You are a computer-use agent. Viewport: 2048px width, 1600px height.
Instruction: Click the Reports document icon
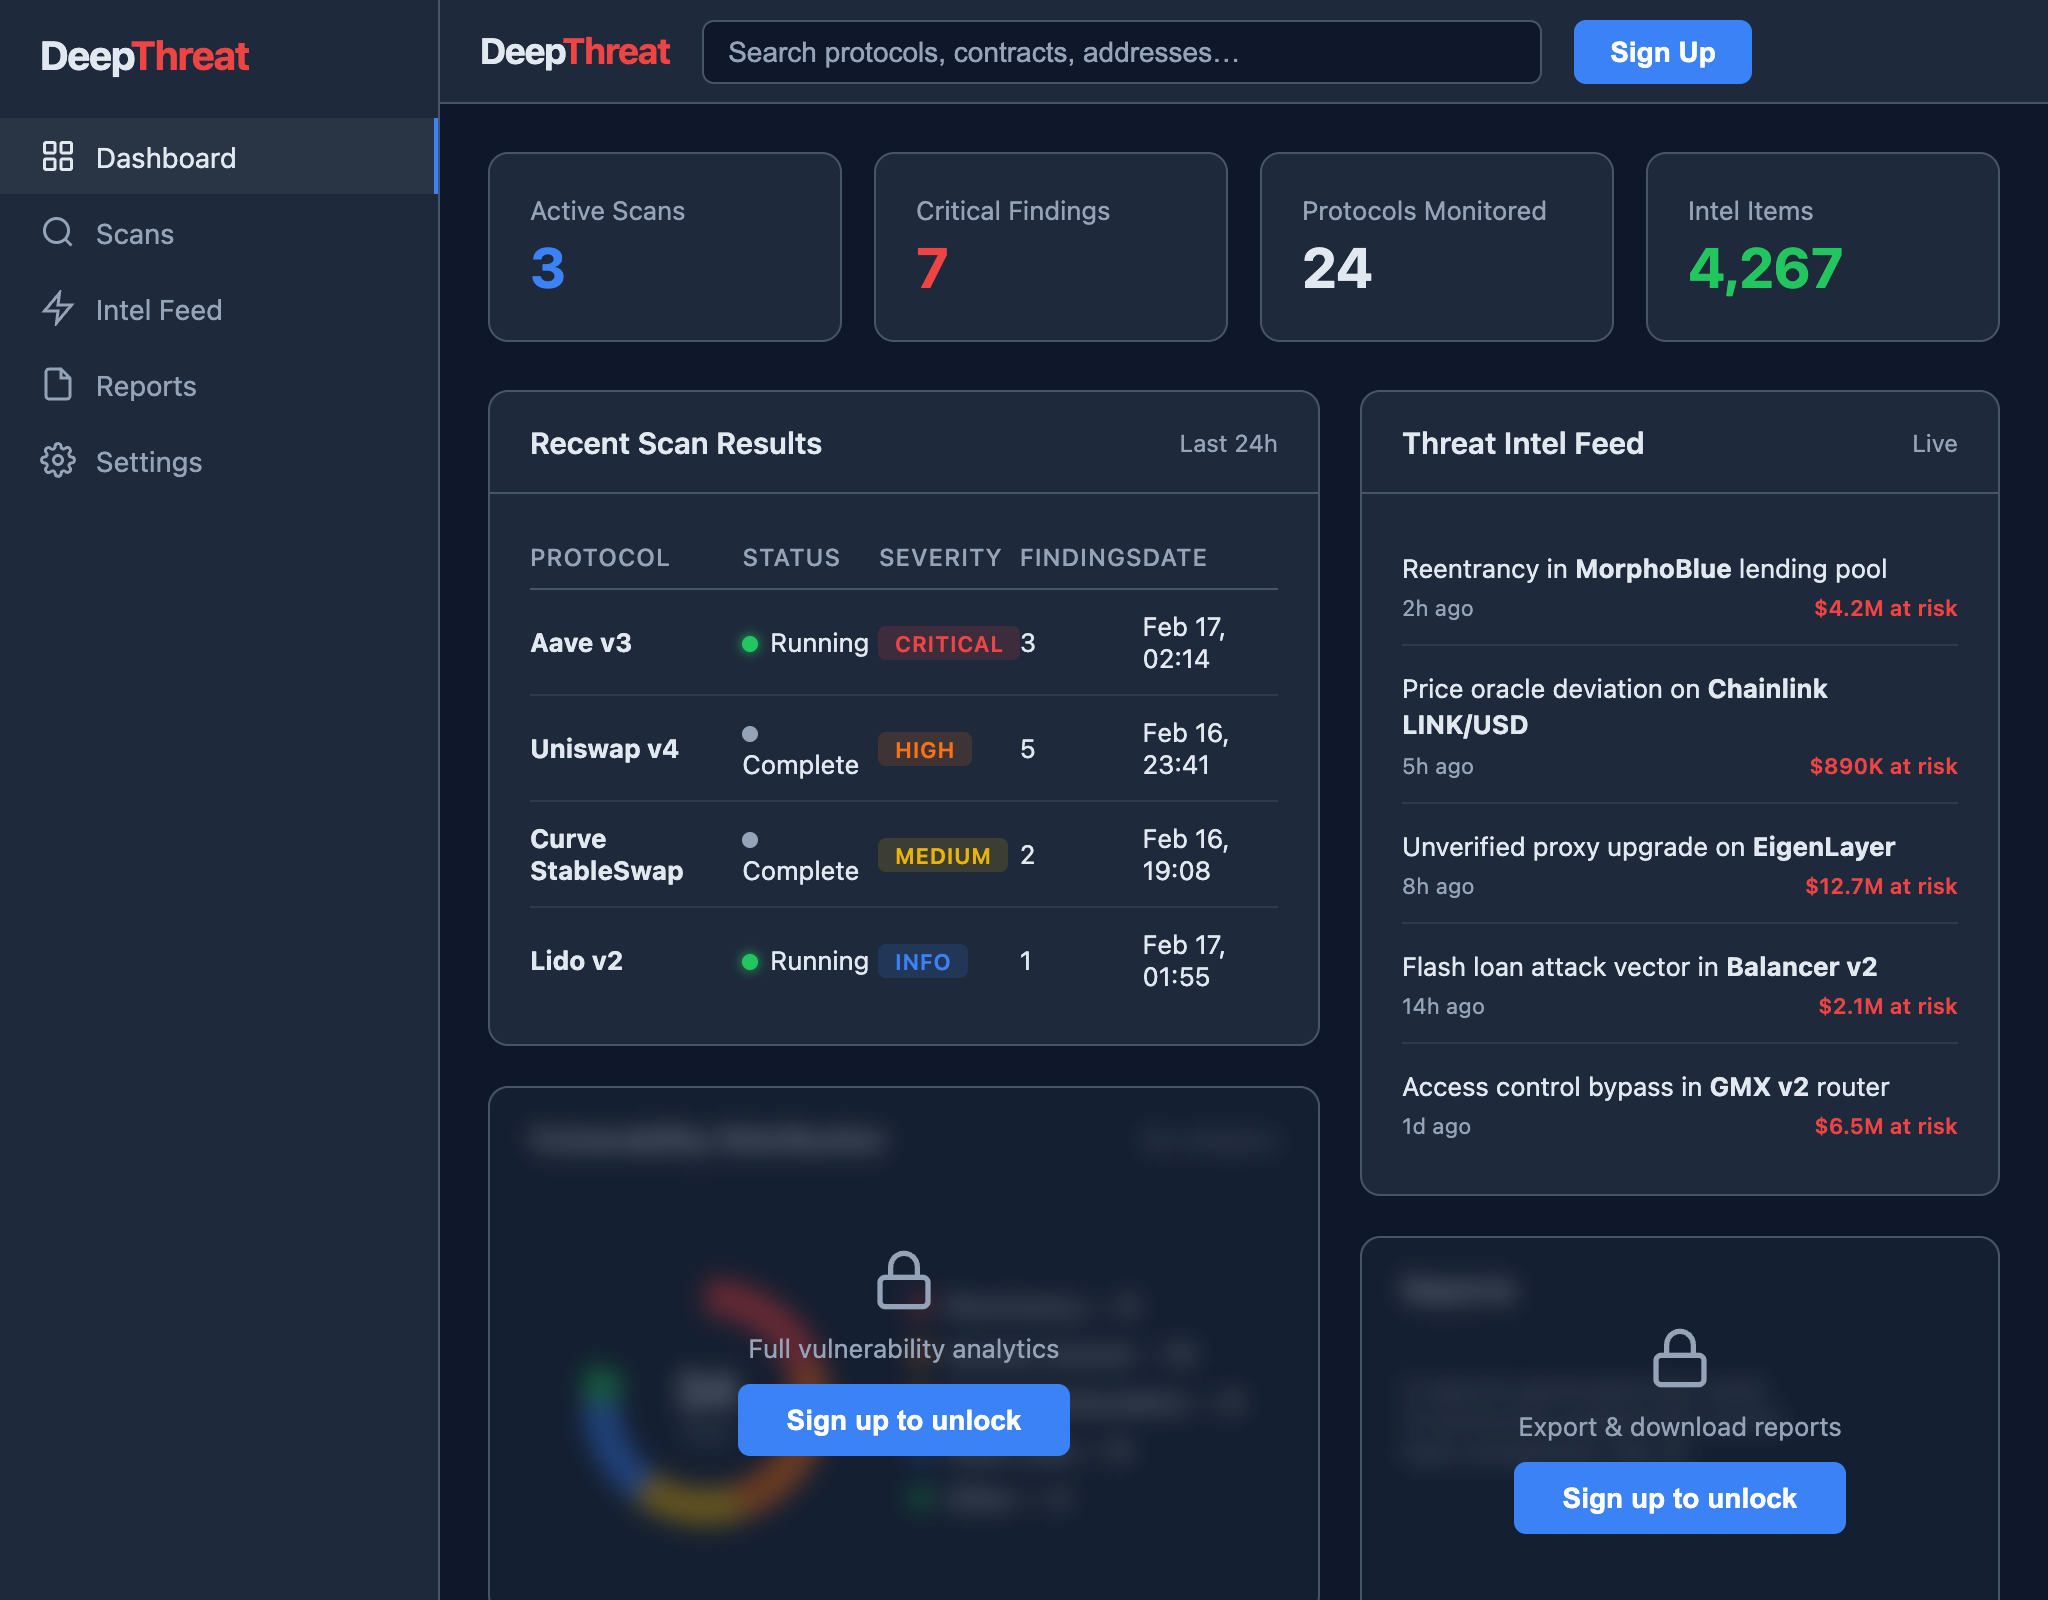(58, 385)
